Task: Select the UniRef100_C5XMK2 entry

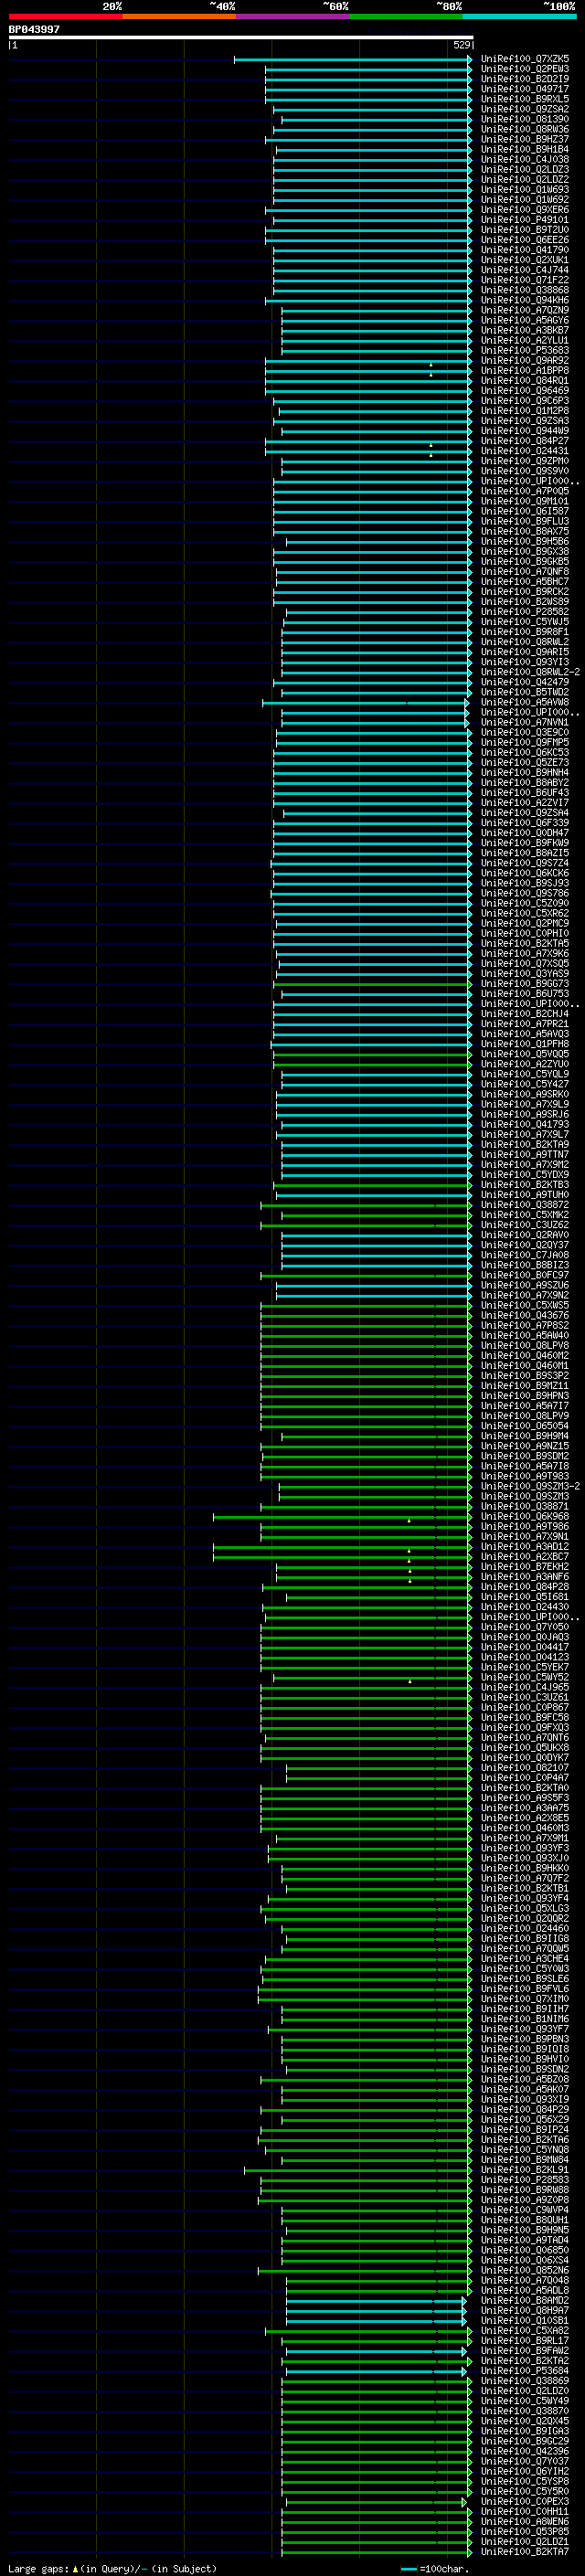Action: pos(524,1215)
